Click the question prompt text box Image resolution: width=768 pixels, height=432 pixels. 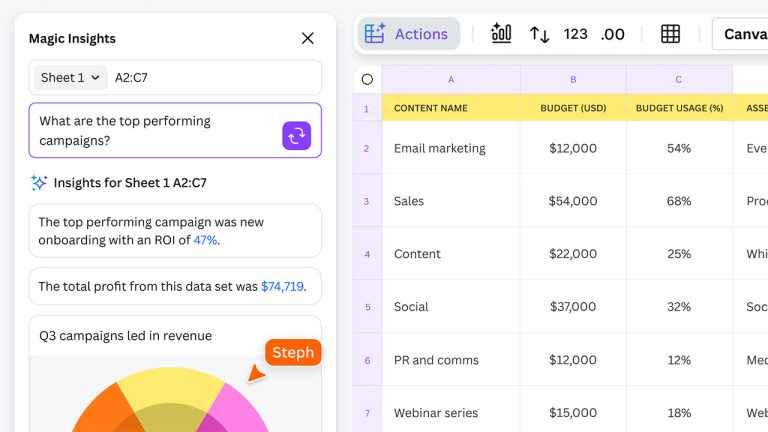pos(155,130)
